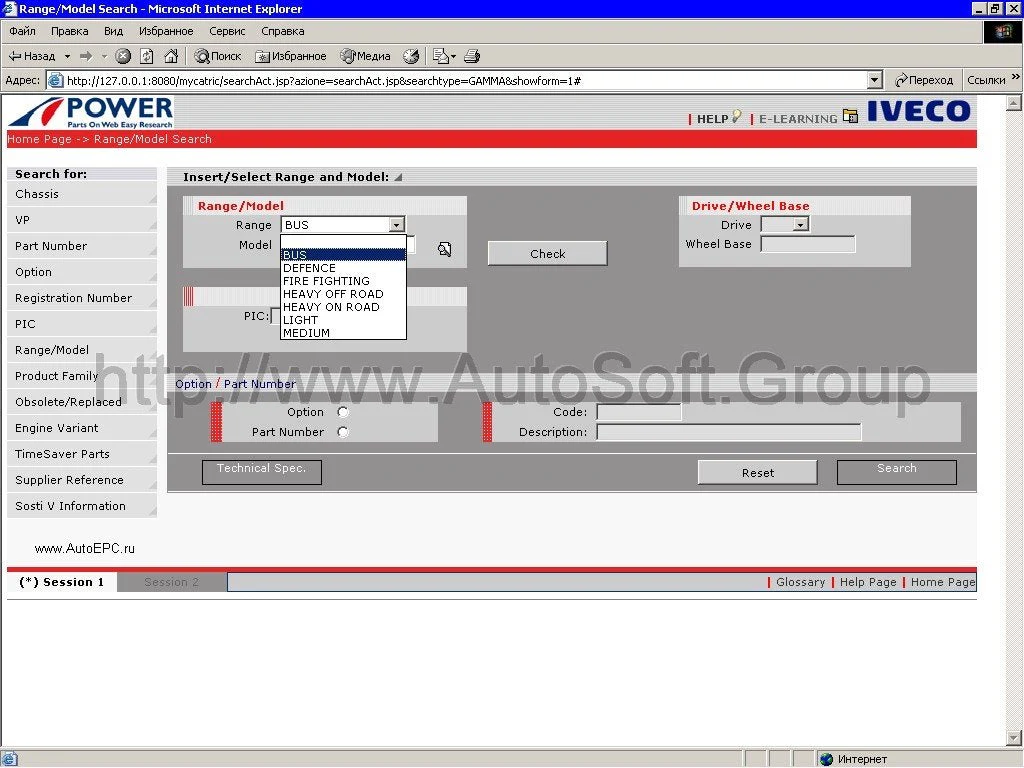Screen dimensions: 1024x768
Task: Open the Сервис menu
Action: tap(227, 31)
